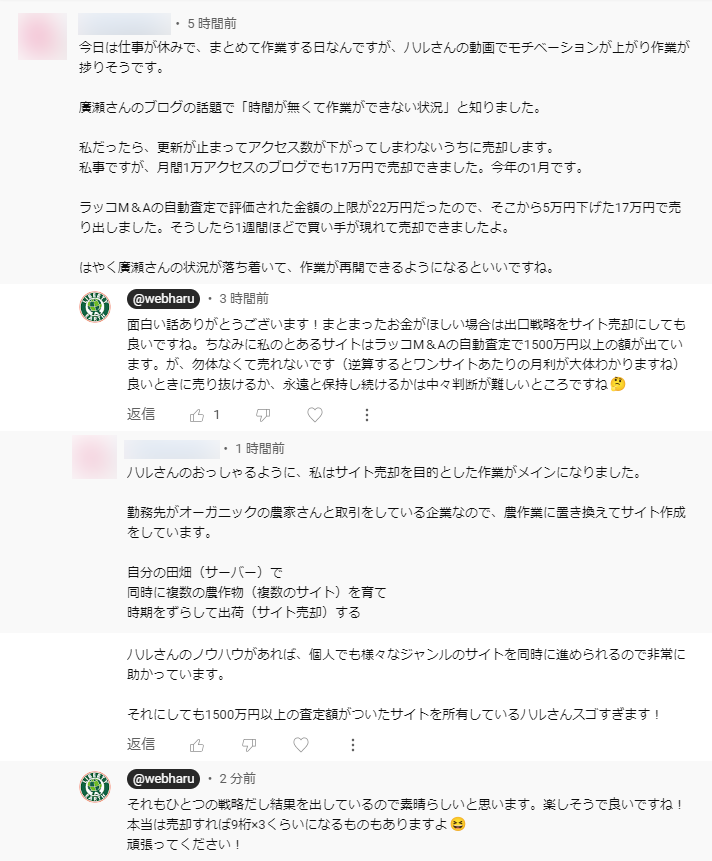Heart the first @webharu reply
Screen dimensions: 712x861
(315, 415)
